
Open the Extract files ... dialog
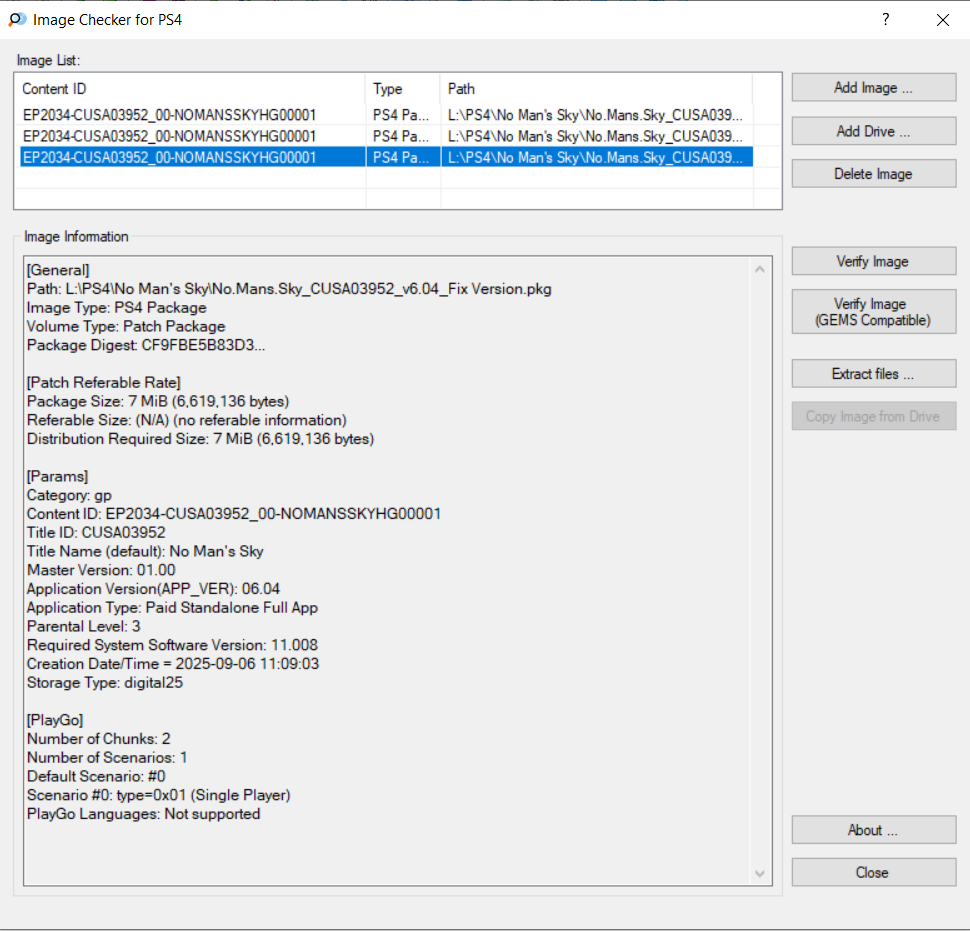point(873,374)
